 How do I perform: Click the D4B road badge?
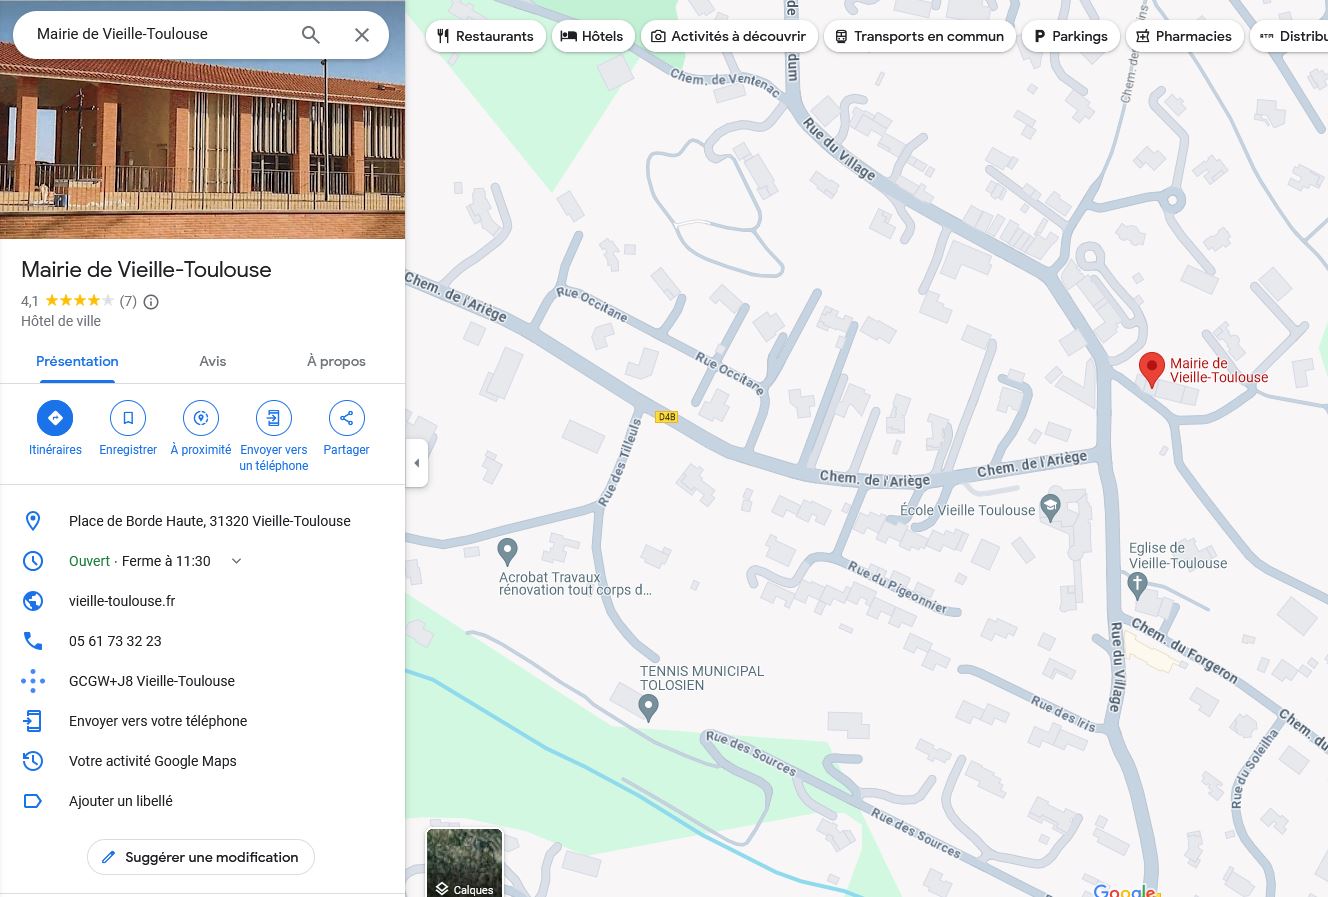click(x=666, y=417)
